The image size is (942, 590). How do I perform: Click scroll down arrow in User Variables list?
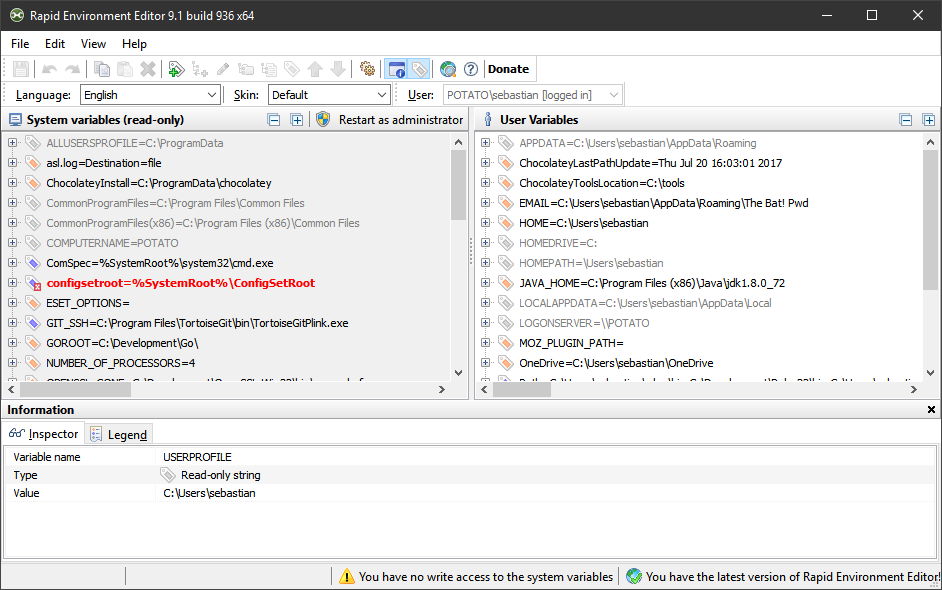(930, 373)
